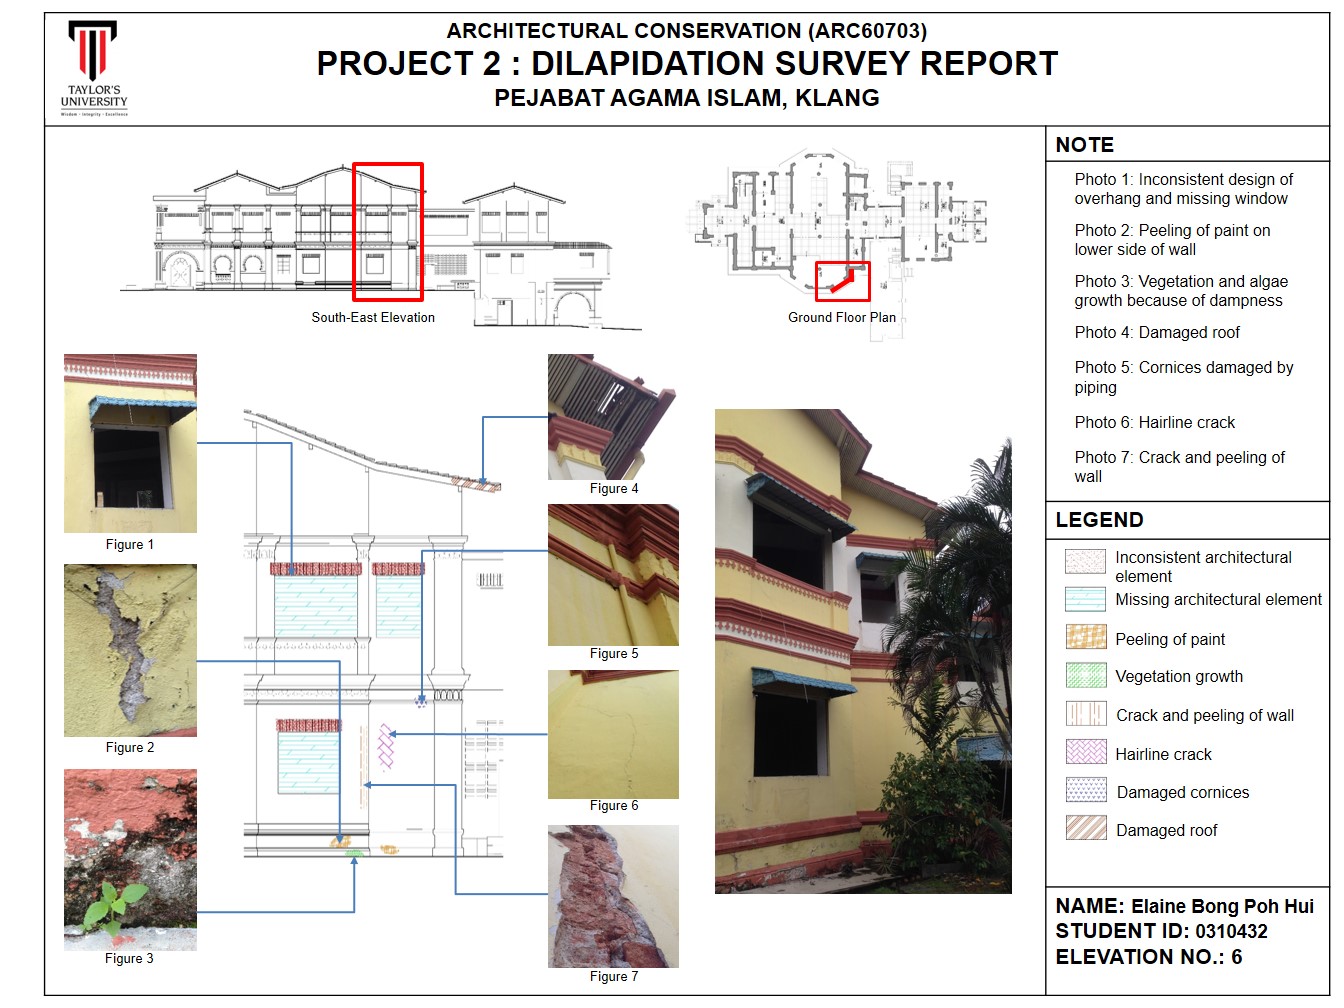Click 'Vegetation growth' legend label
This screenshot has width=1344, height=1008.
point(1179,677)
